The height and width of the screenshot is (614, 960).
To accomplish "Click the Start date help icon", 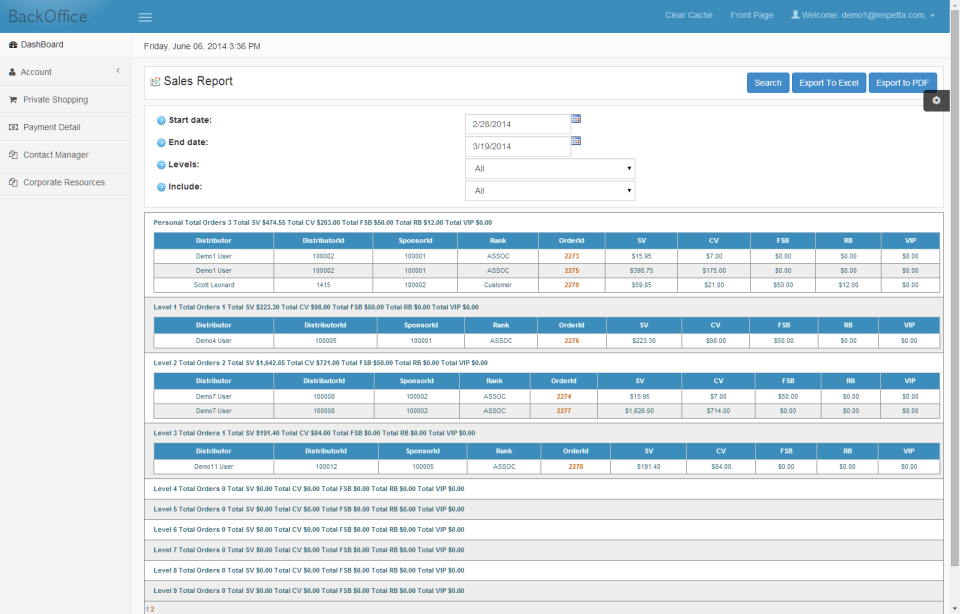I will pos(161,121).
